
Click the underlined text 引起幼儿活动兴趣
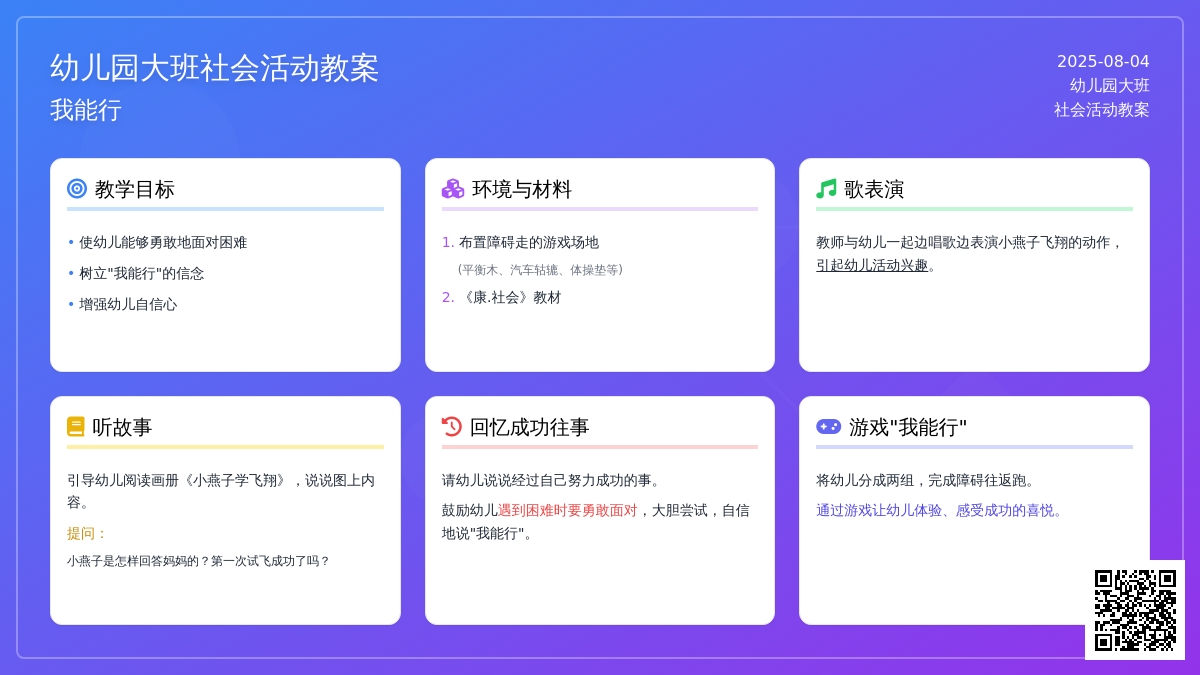(x=872, y=265)
